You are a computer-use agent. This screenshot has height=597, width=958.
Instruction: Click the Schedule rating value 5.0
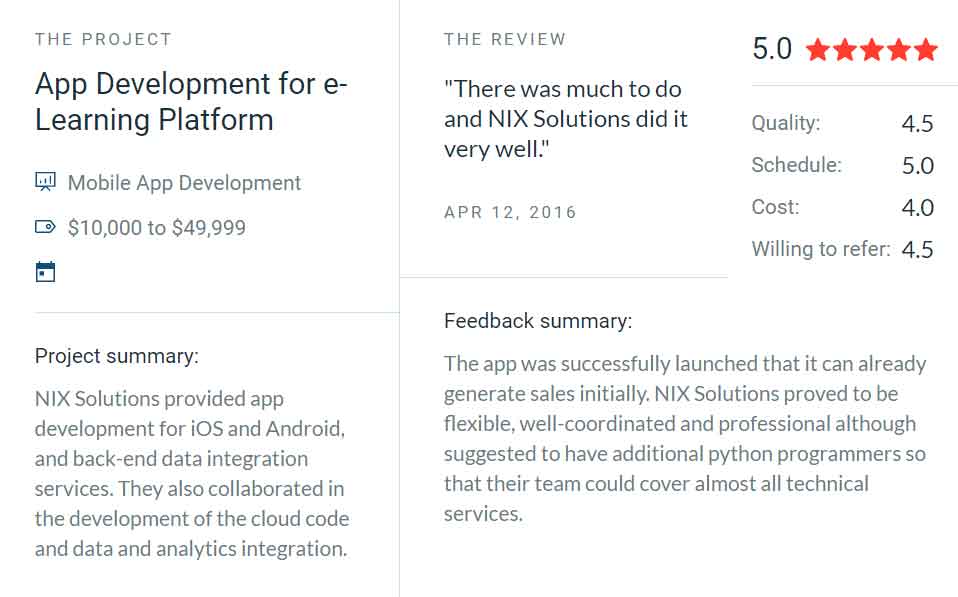tap(918, 166)
